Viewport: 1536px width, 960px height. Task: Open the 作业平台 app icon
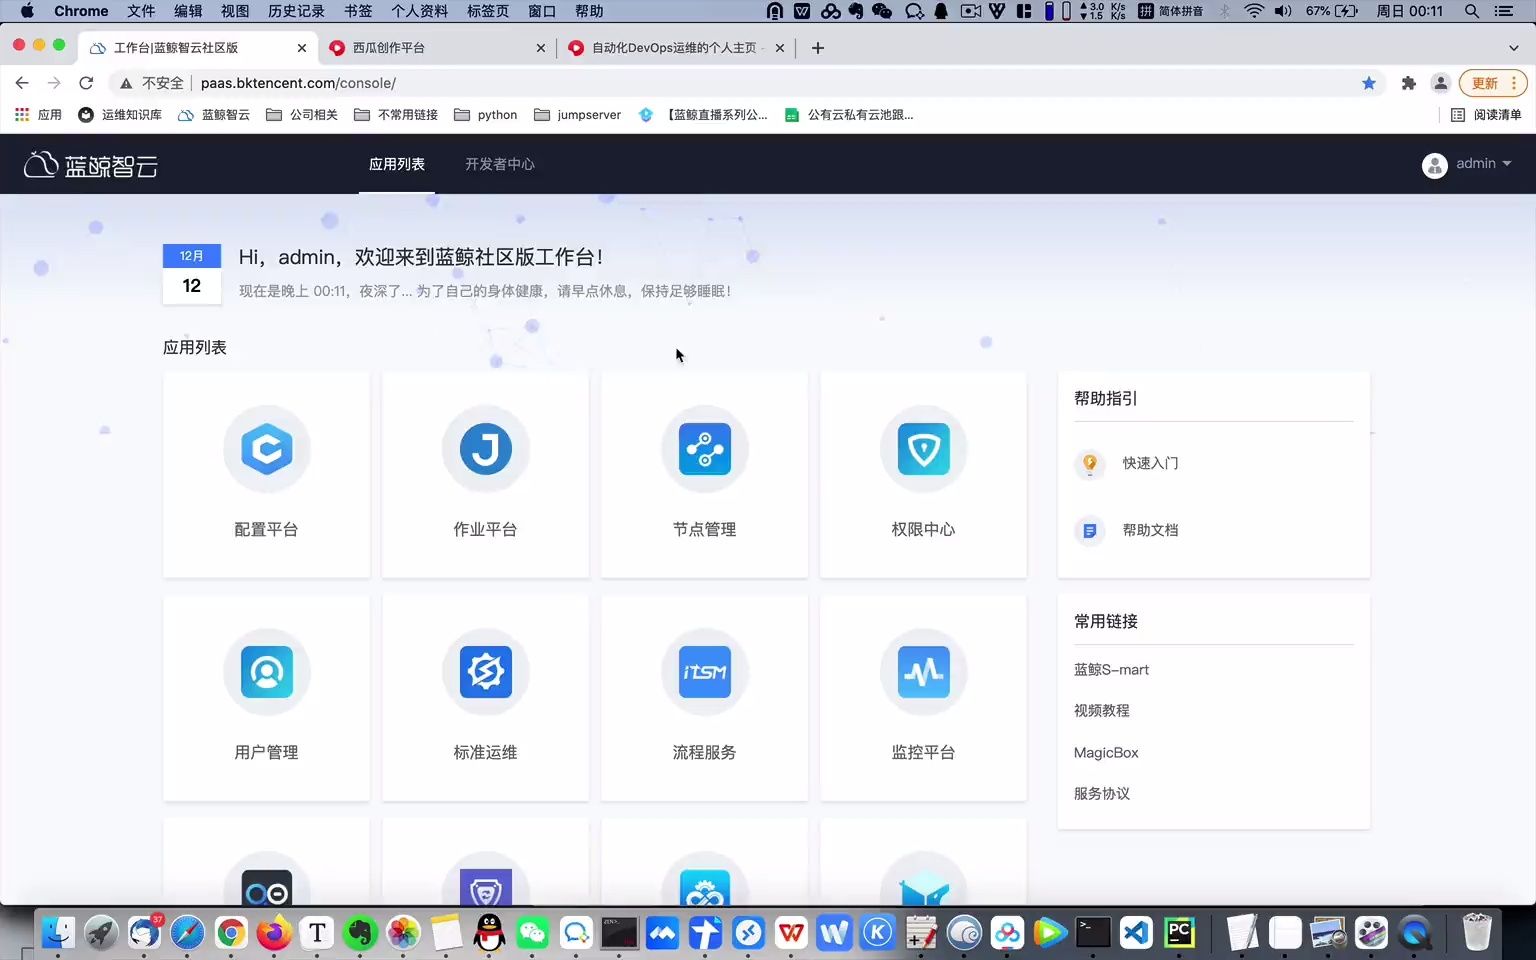(485, 449)
